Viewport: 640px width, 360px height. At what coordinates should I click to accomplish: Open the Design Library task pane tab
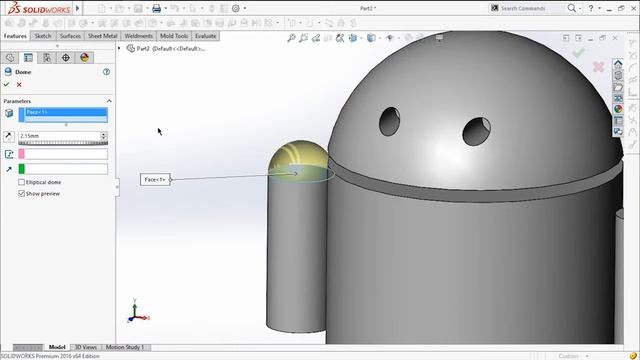coord(618,76)
